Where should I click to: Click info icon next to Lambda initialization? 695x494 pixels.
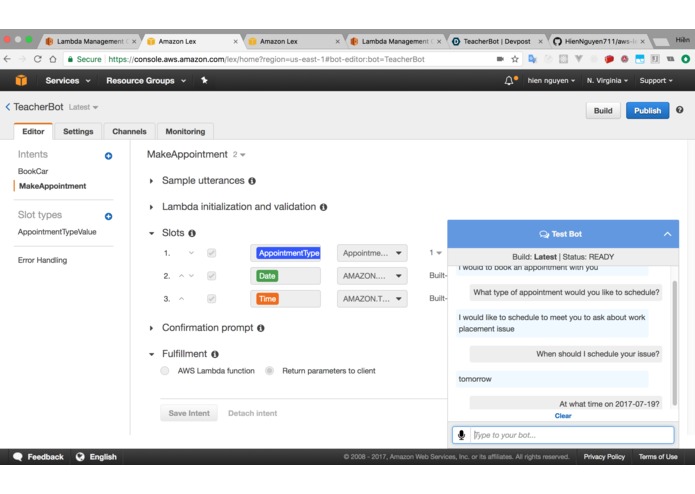324,207
